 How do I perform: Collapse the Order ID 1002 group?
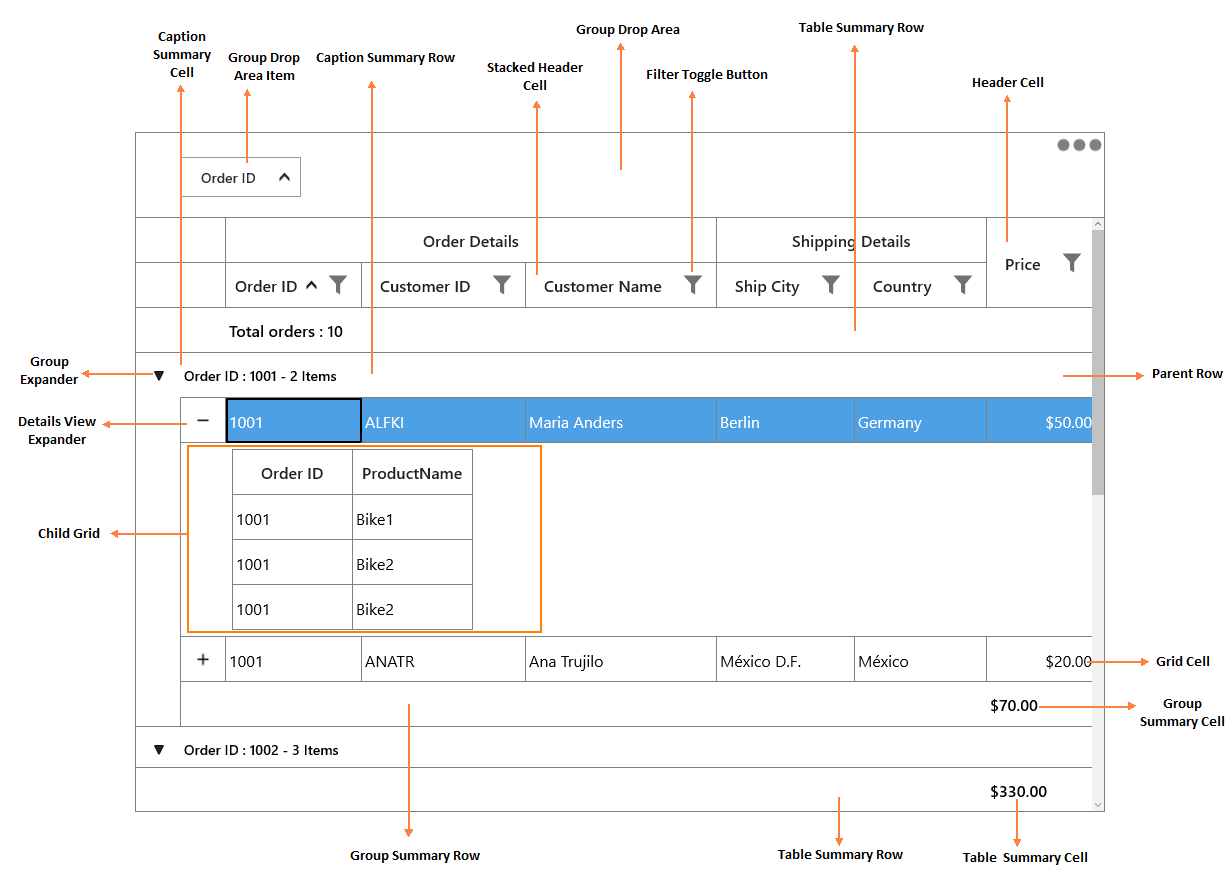click(x=158, y=750)
